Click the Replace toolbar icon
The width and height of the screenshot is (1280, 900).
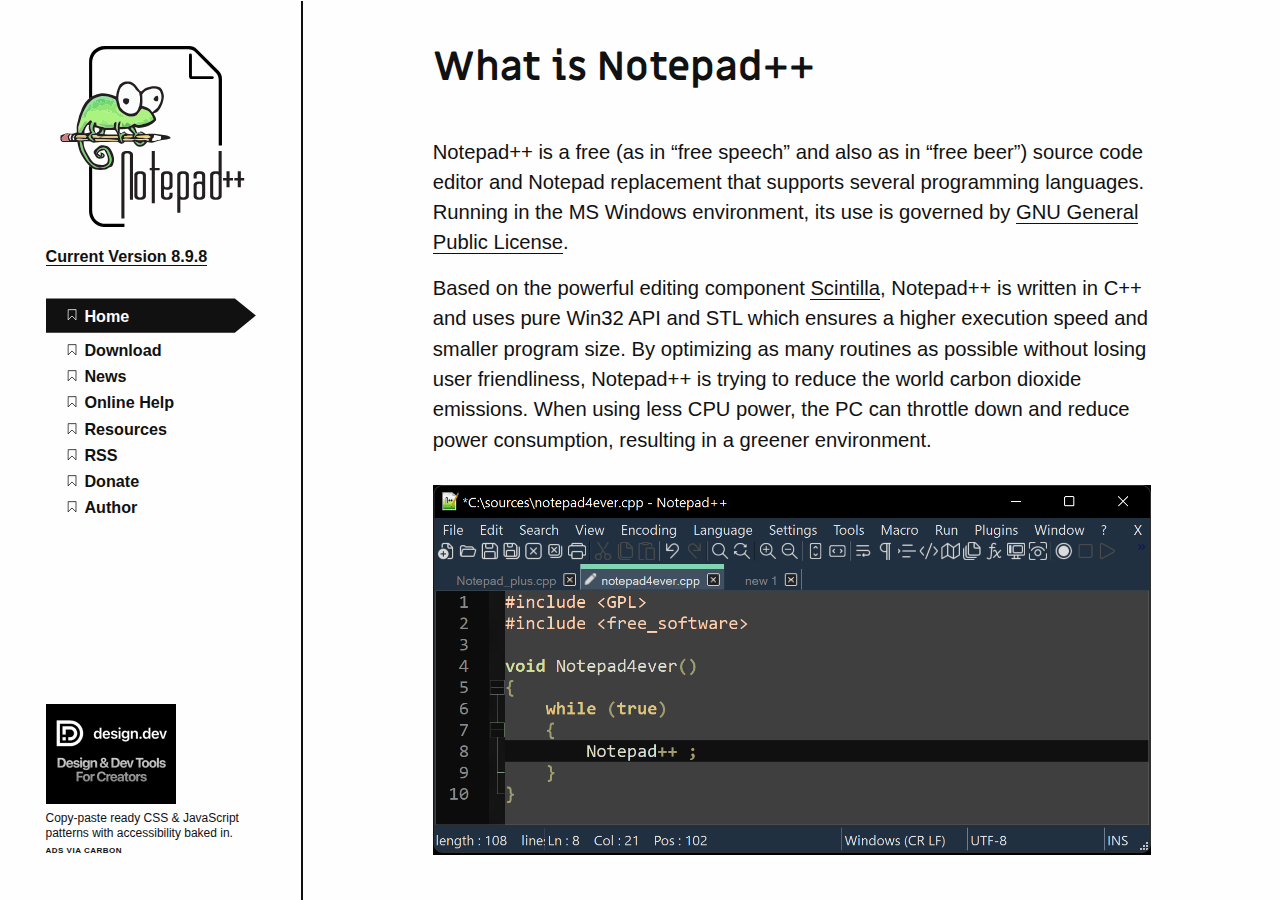point(741,551)
